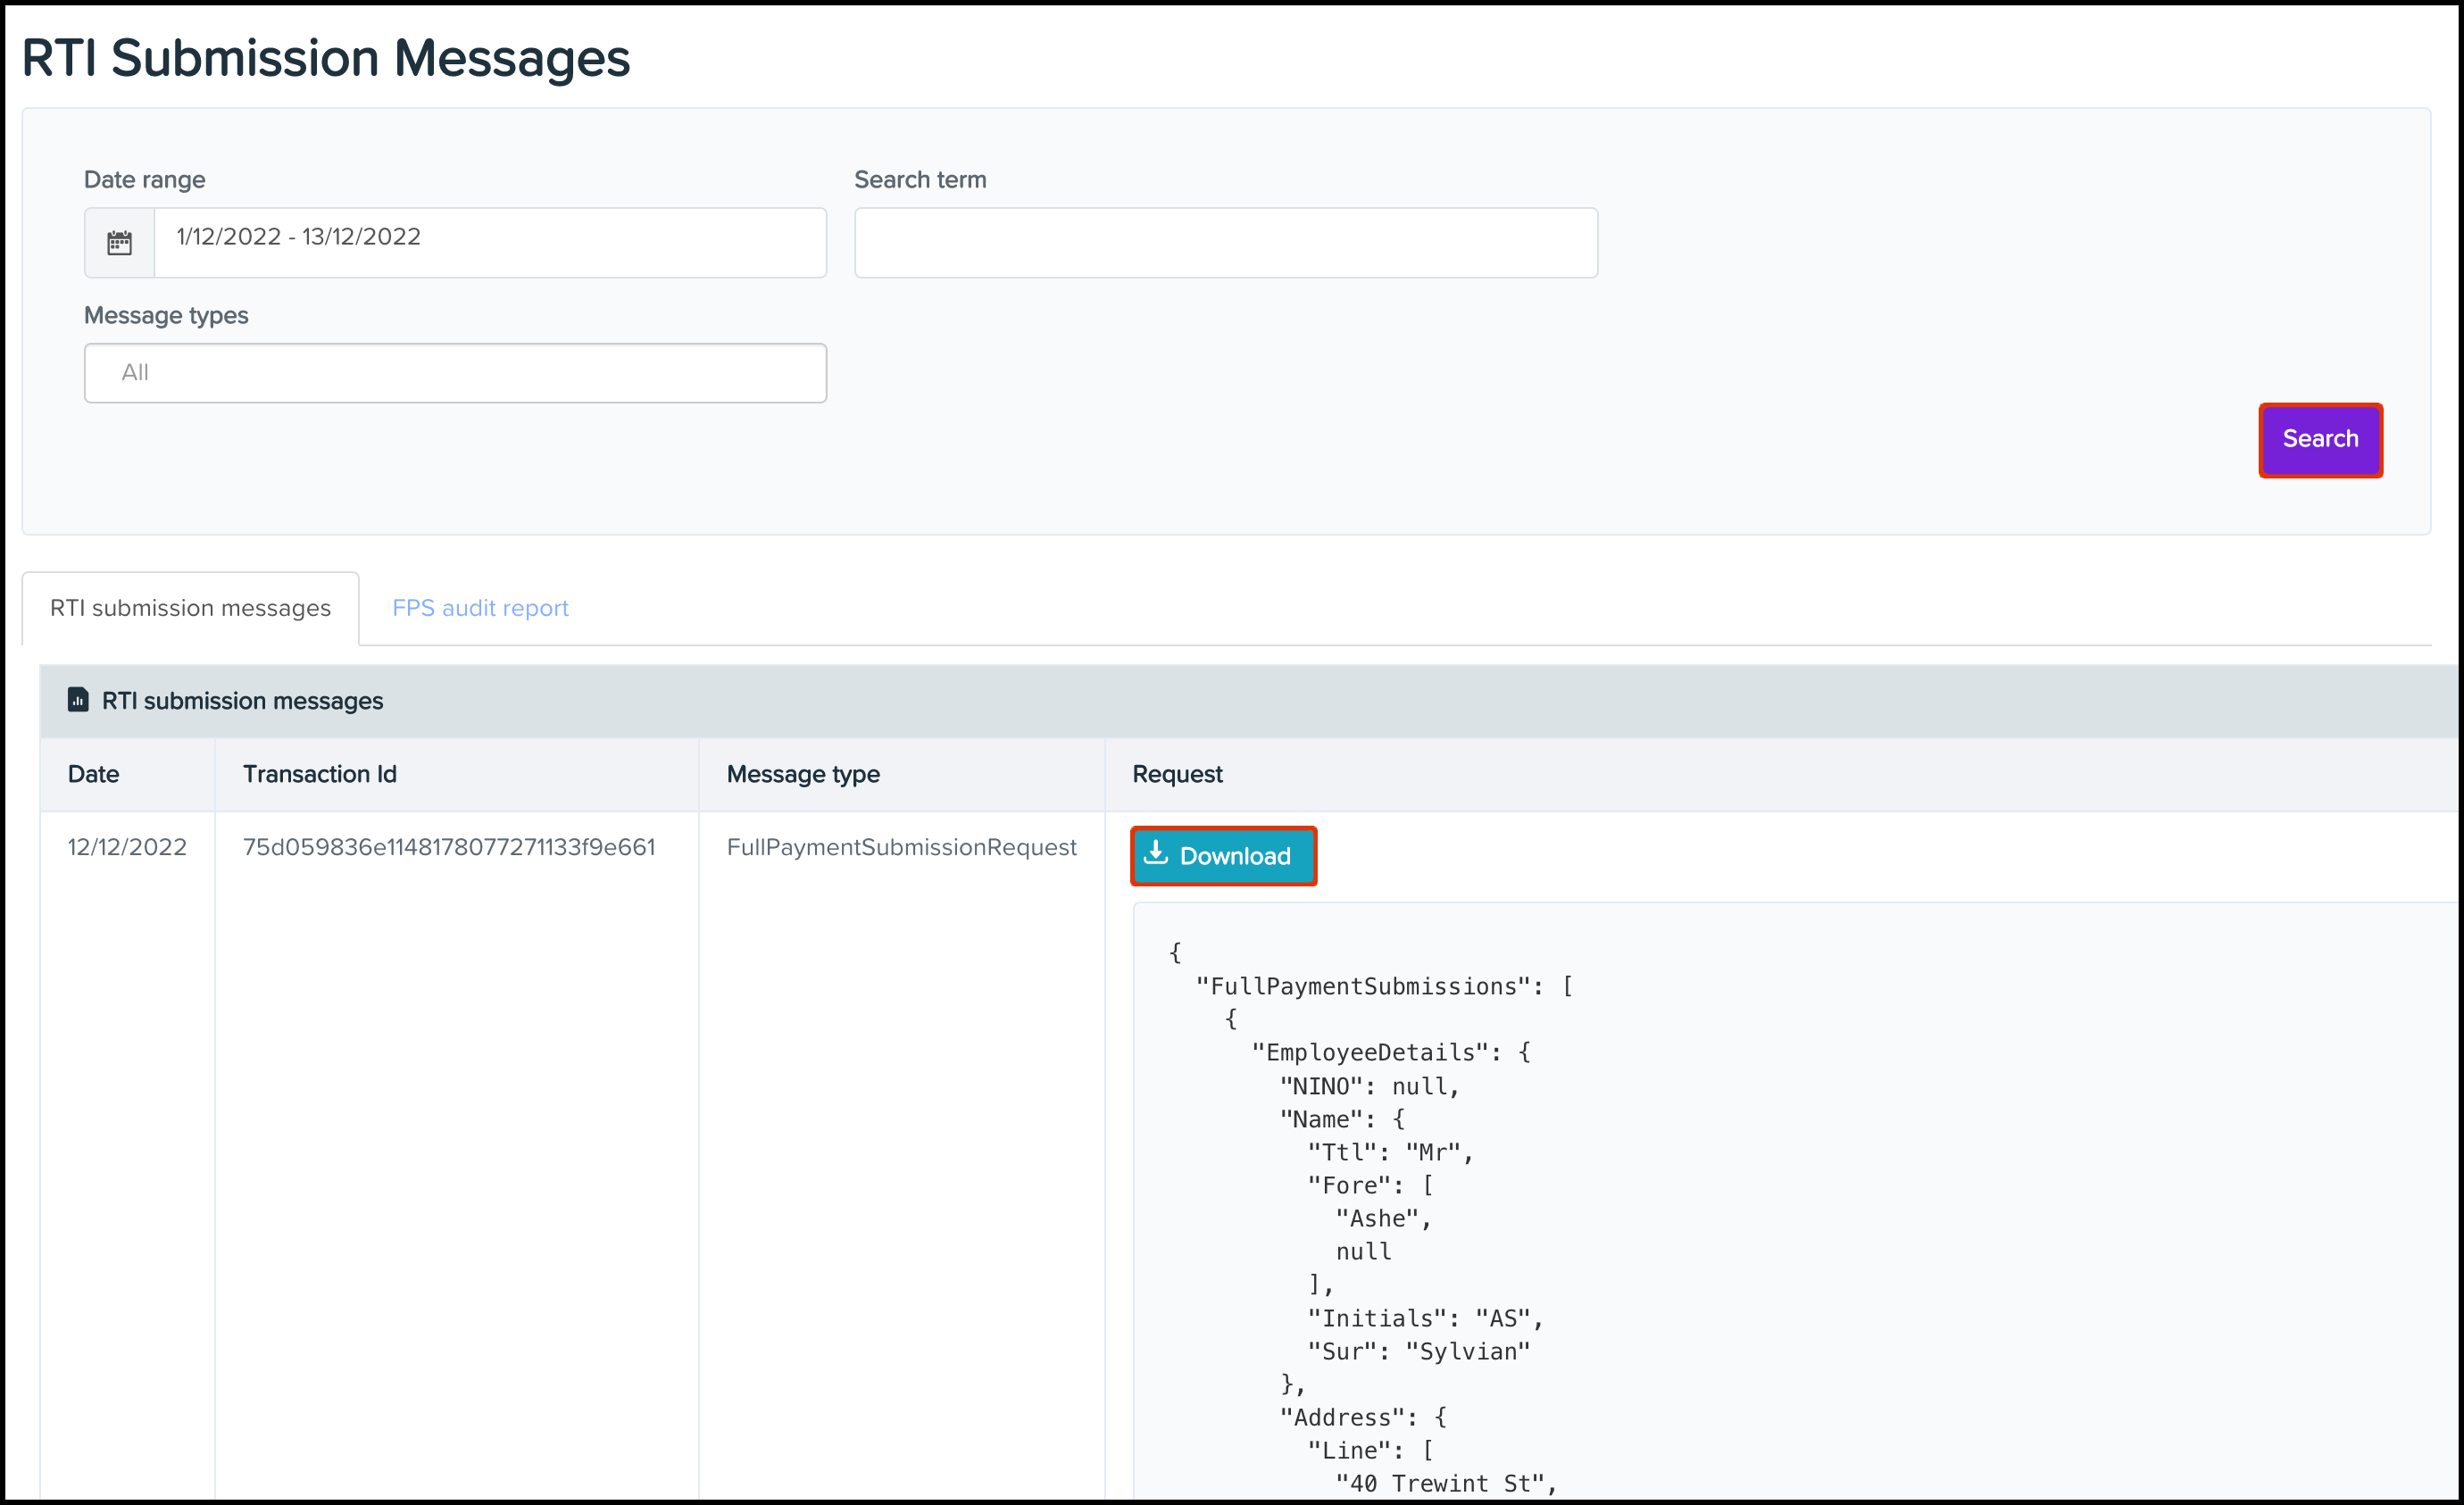Click the JSON request code preview block
2464x1505 pixels.
(1700, 1200)
